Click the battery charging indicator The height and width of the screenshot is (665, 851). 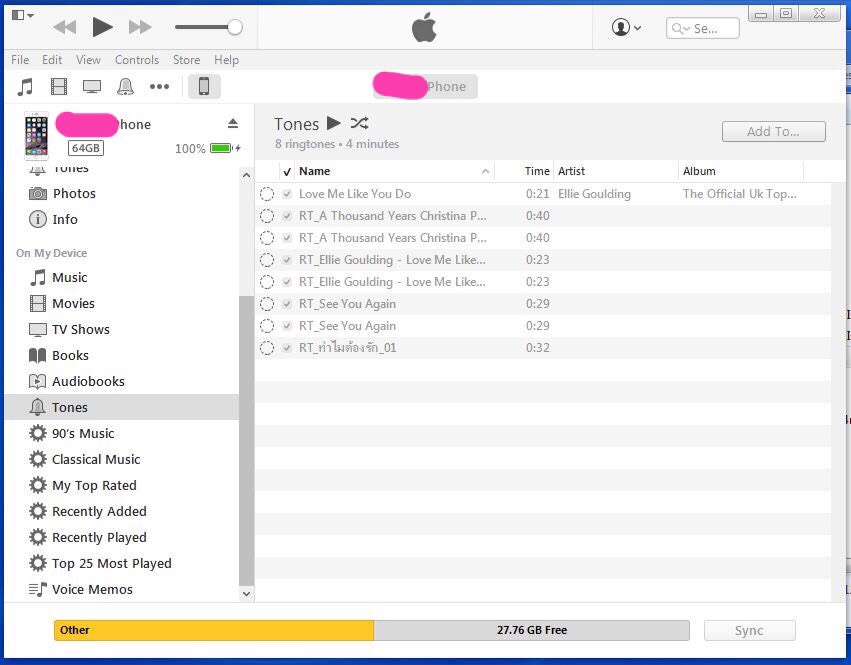(x=225, y=148)
